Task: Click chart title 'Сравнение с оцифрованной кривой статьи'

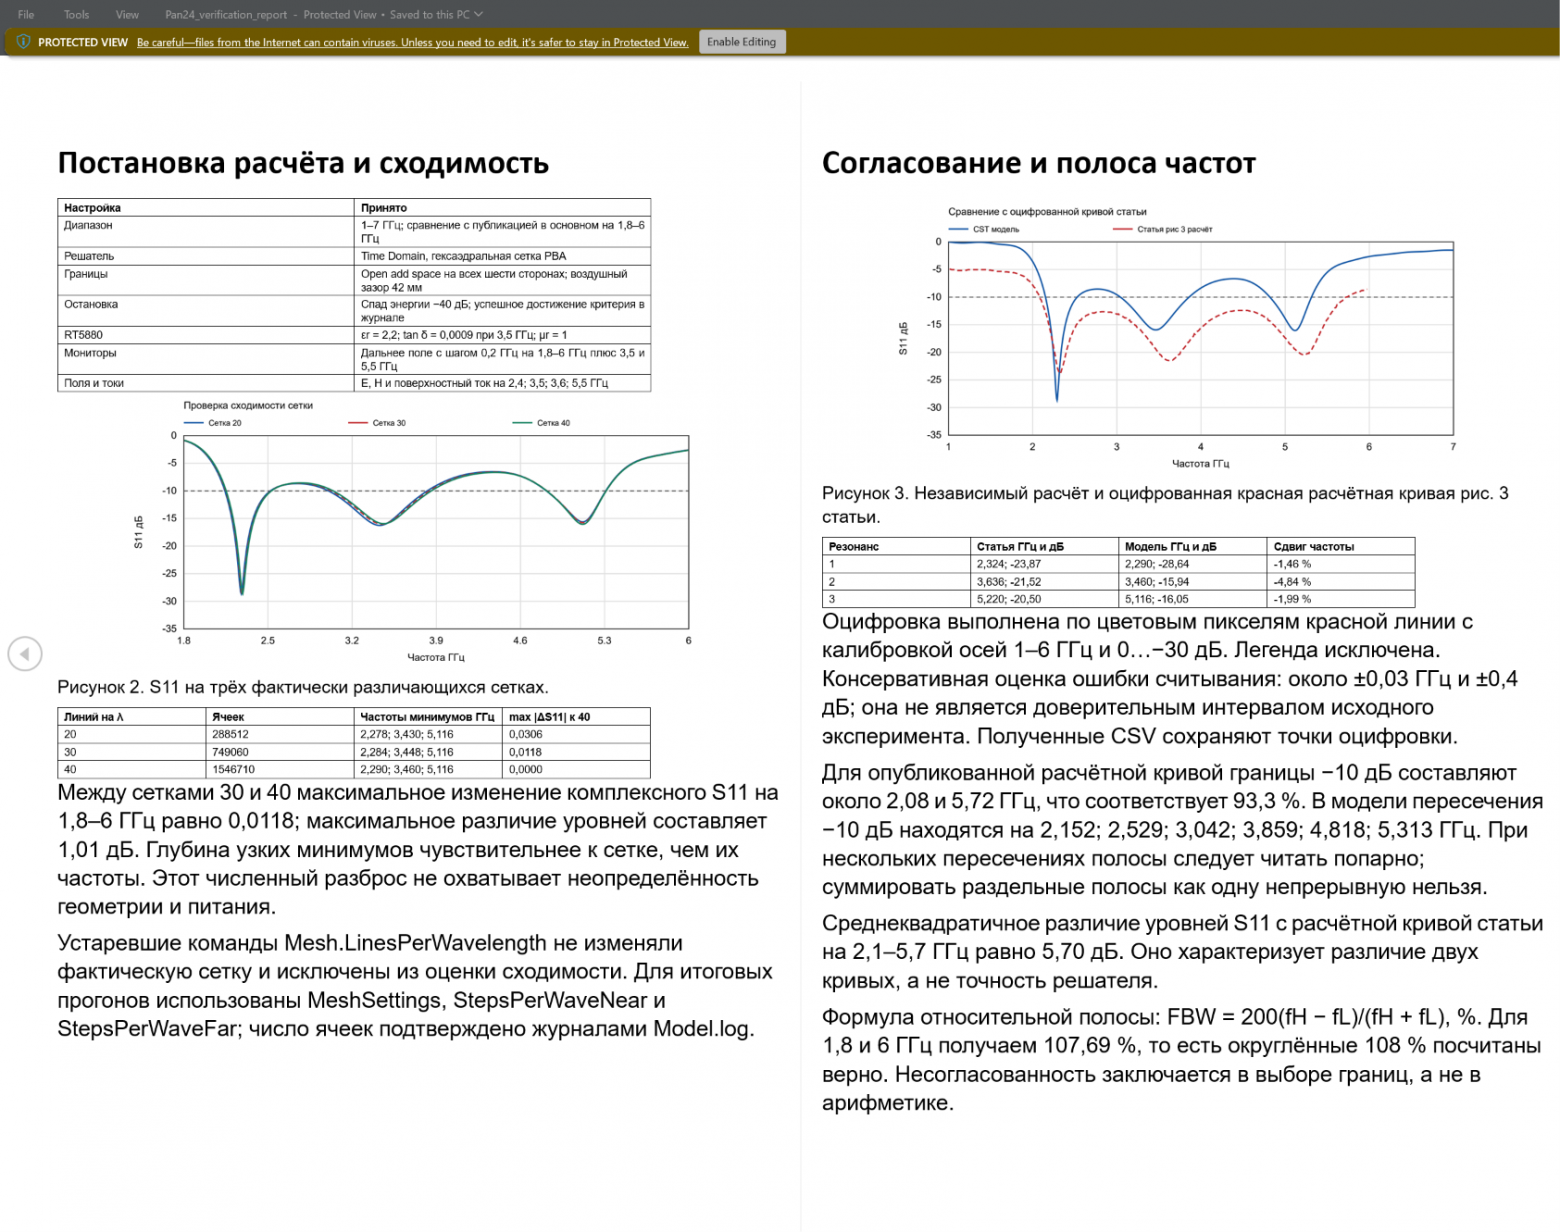Action: [1047, 212]
